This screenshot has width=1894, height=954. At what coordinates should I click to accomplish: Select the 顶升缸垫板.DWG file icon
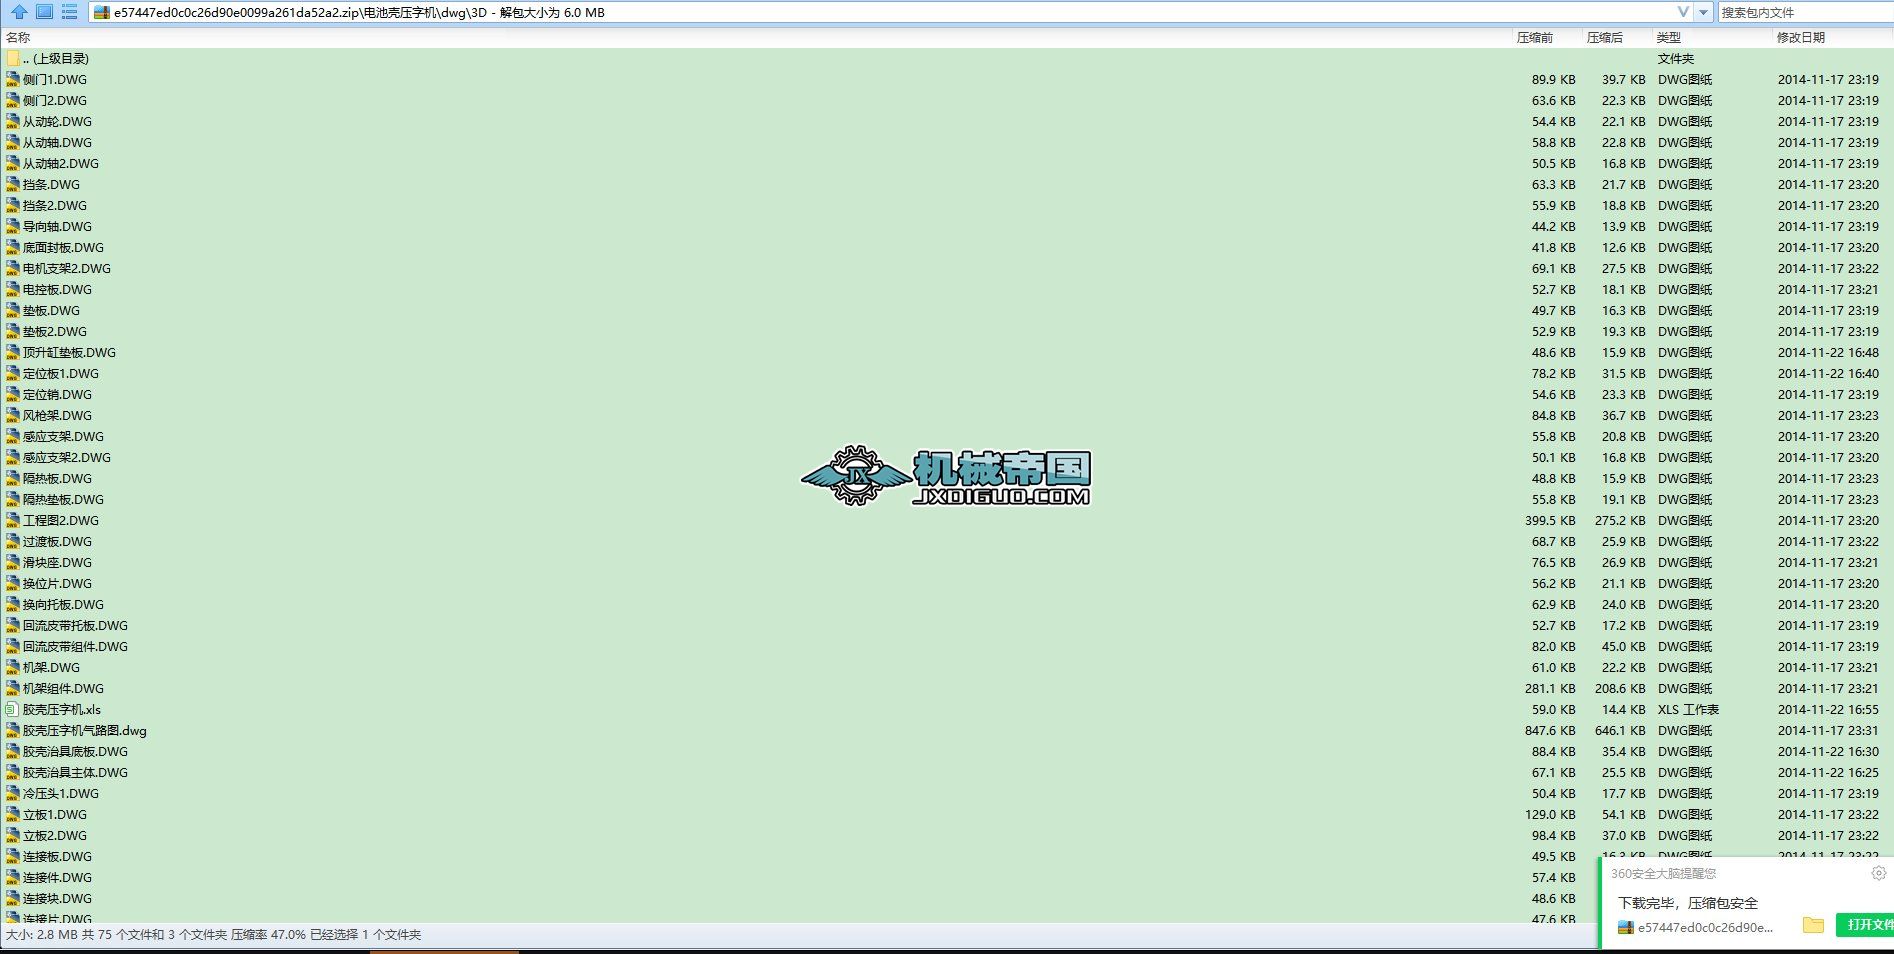pyautogui.click(x=12, y=352)
